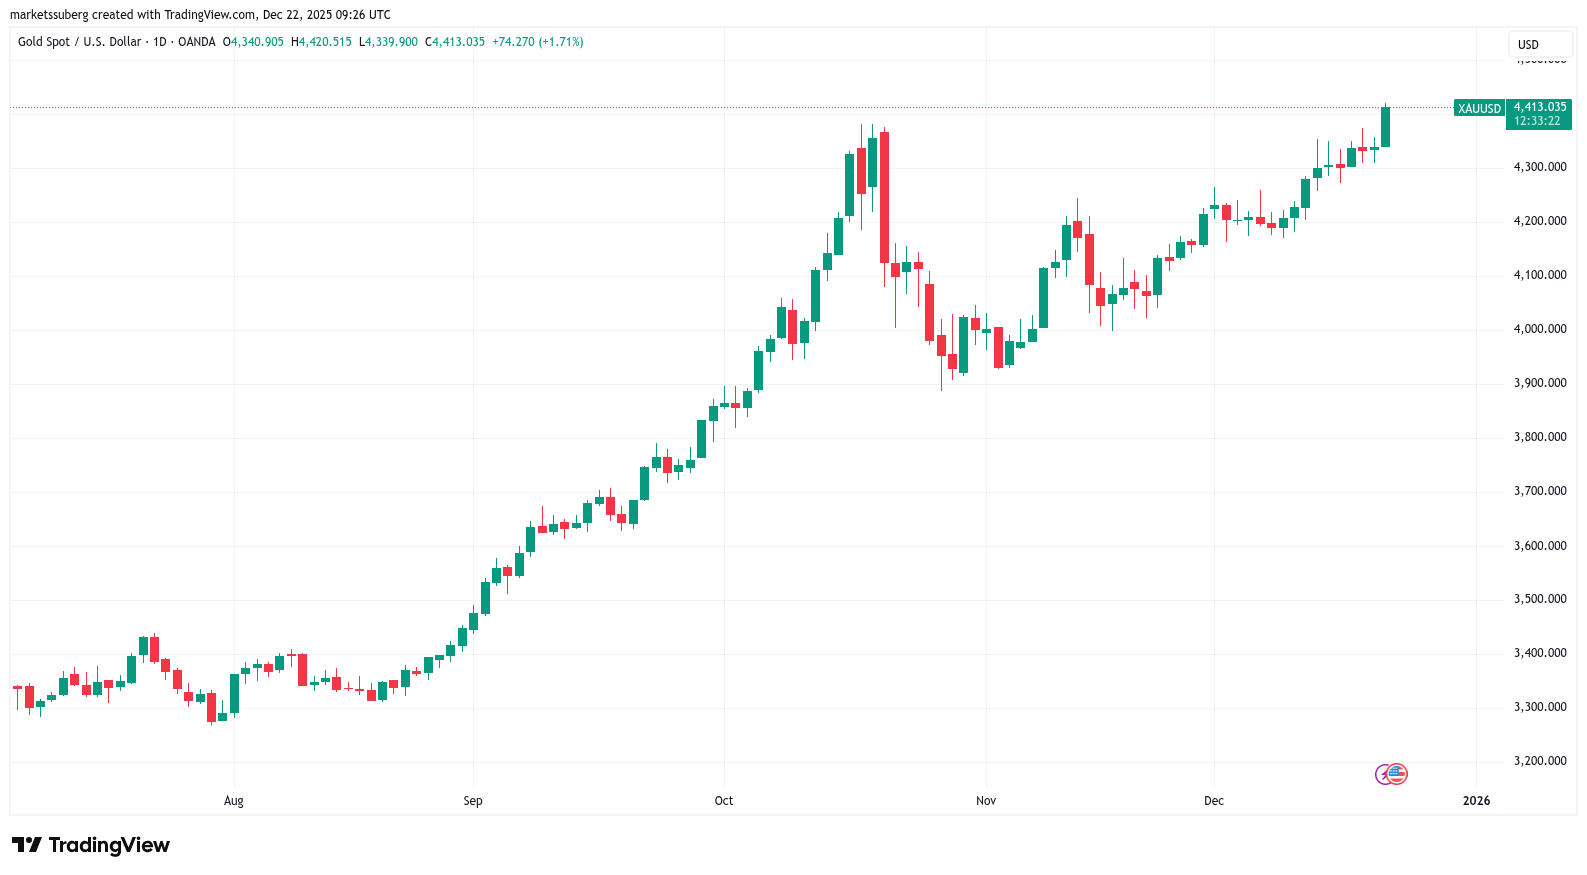Click the 3,500.000 price scale label
Viewport: 1587px width, 875px height.
coord(1539,599)
